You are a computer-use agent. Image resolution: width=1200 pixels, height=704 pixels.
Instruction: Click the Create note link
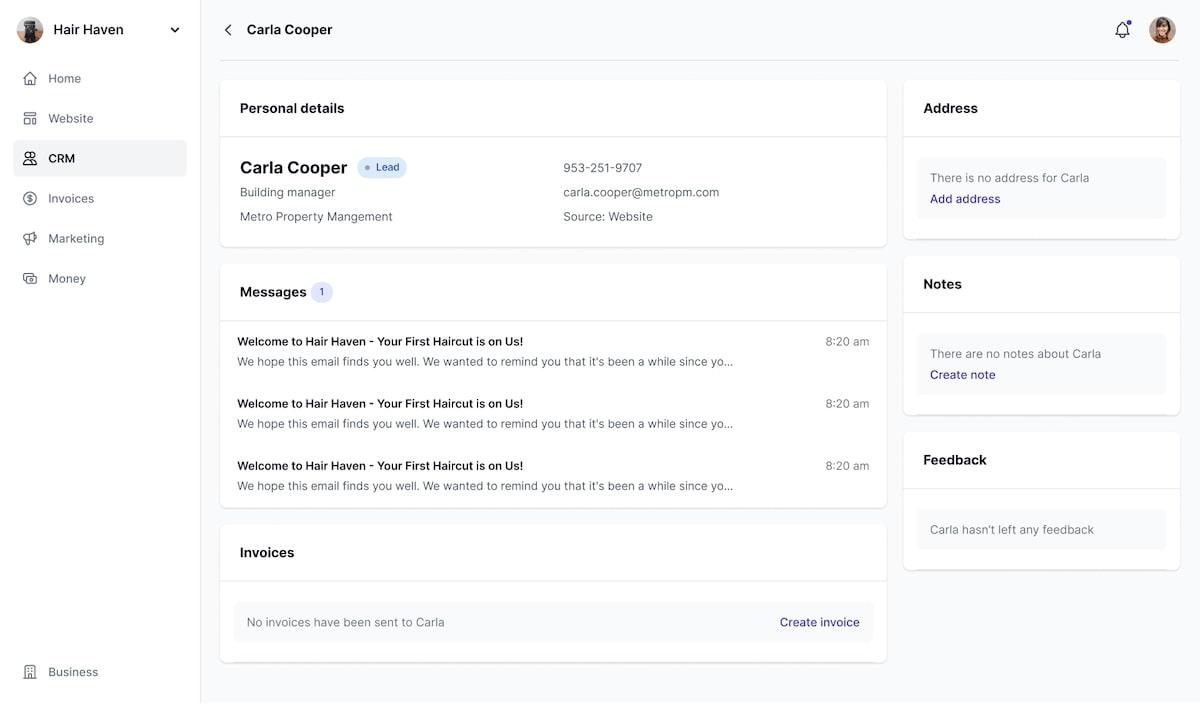pyautogui.click(x=962, y=375)
